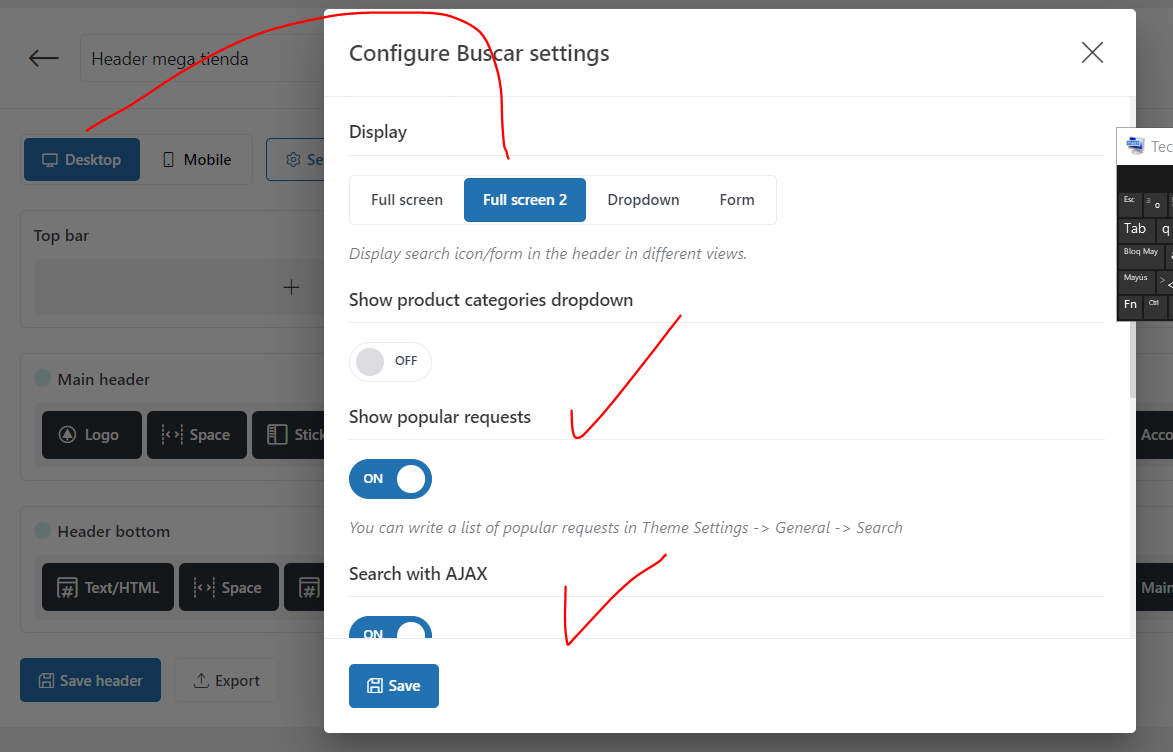Toggle Show product categories dropdown switch

click(x=390, y=361)
